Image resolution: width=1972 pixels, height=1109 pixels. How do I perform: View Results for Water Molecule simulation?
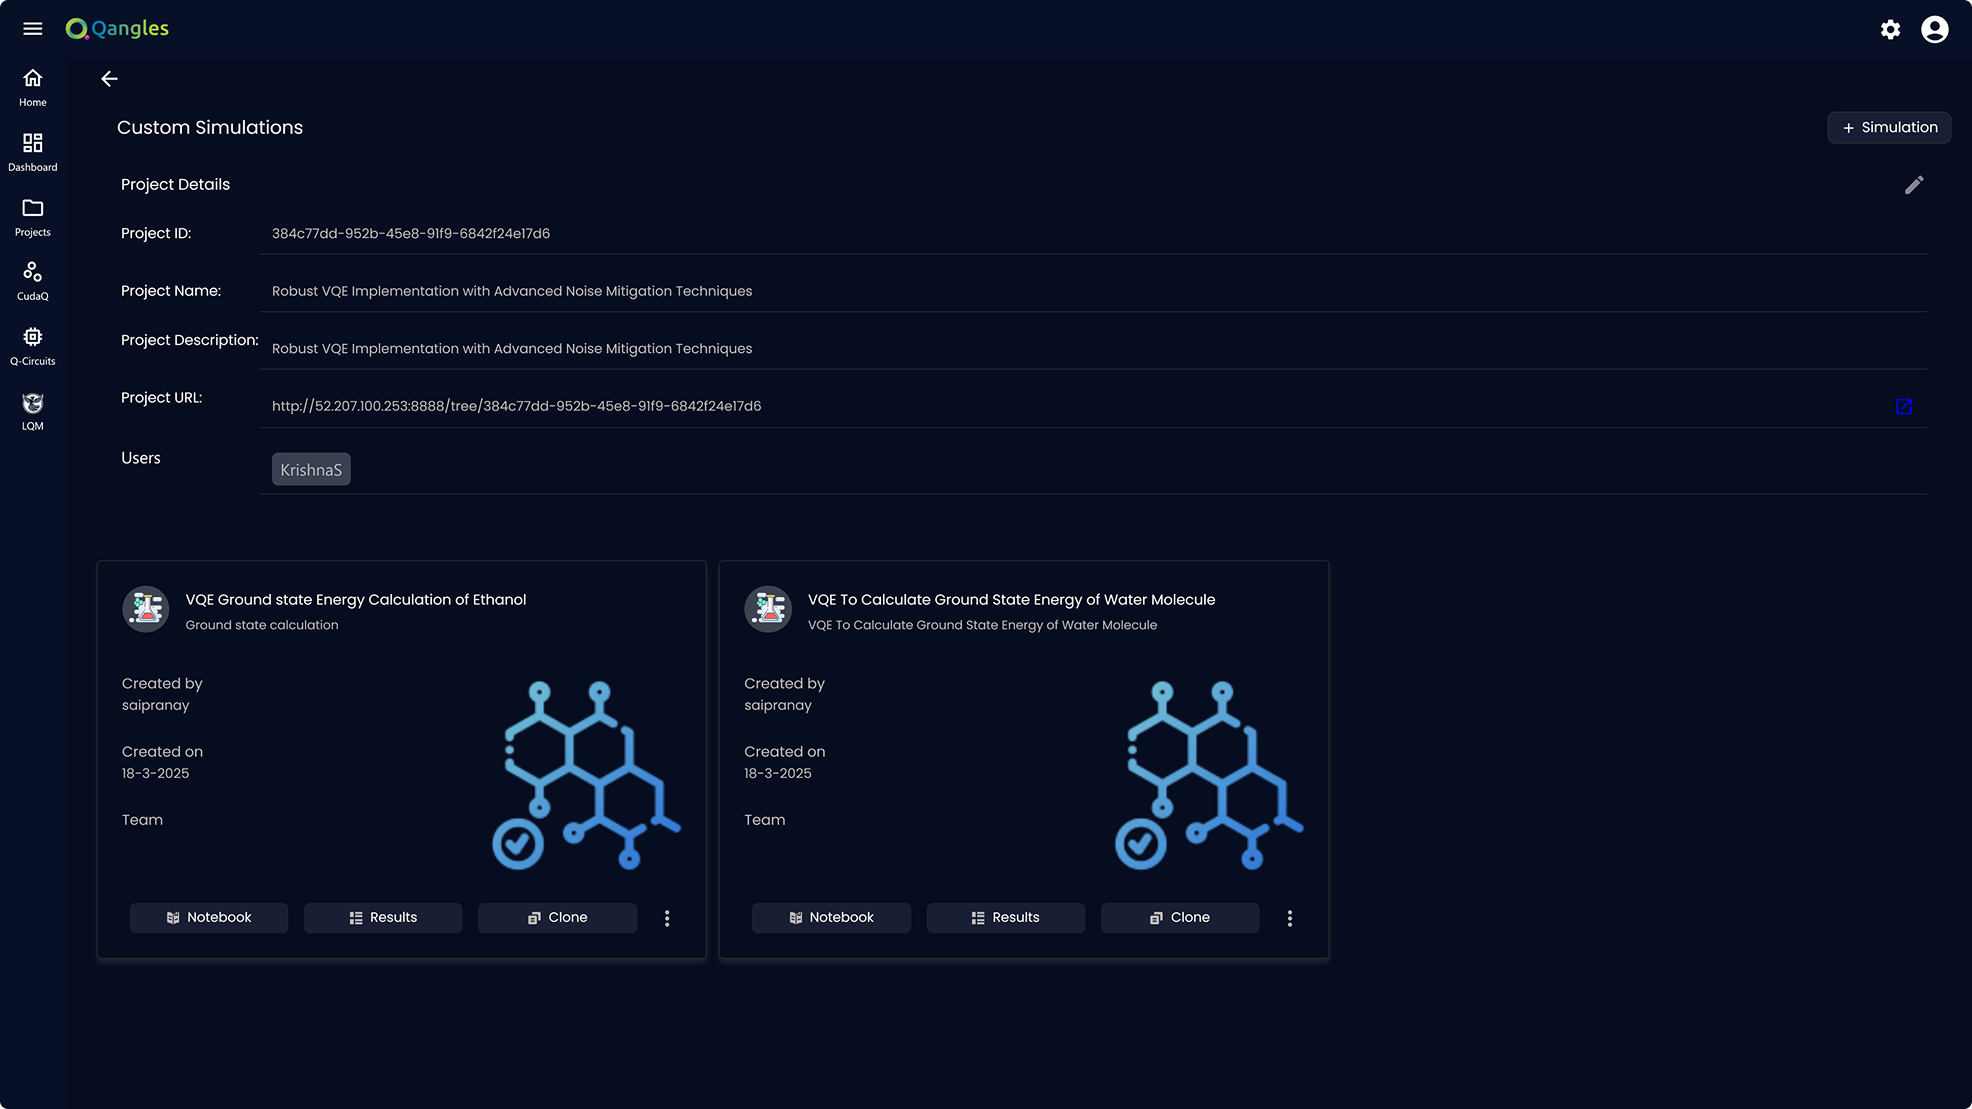point(1006,918)
